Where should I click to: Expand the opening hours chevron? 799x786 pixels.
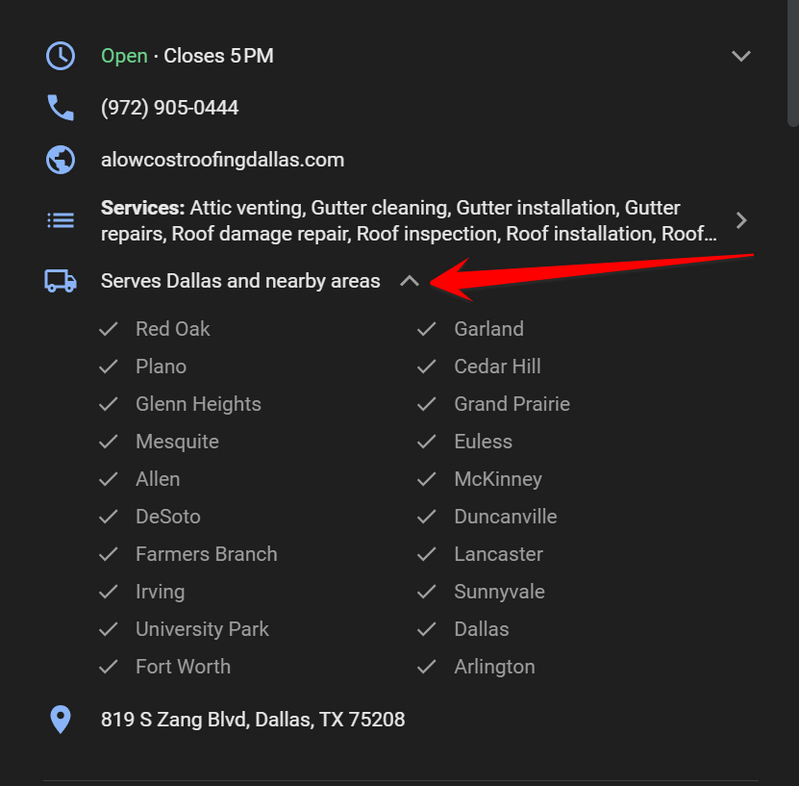741,56
